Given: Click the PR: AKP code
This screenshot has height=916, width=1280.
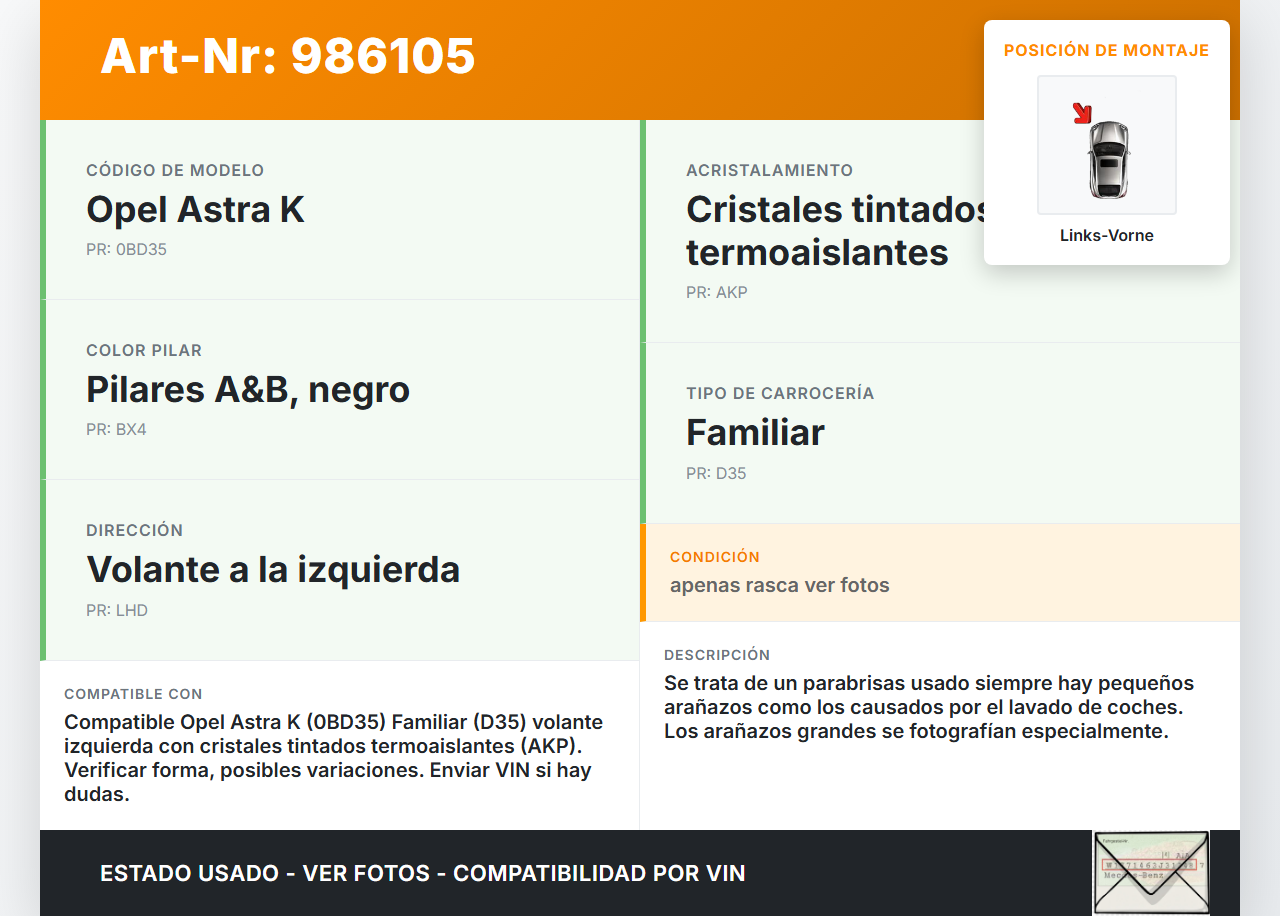Looking at the screenshot, I should (717, 293).
